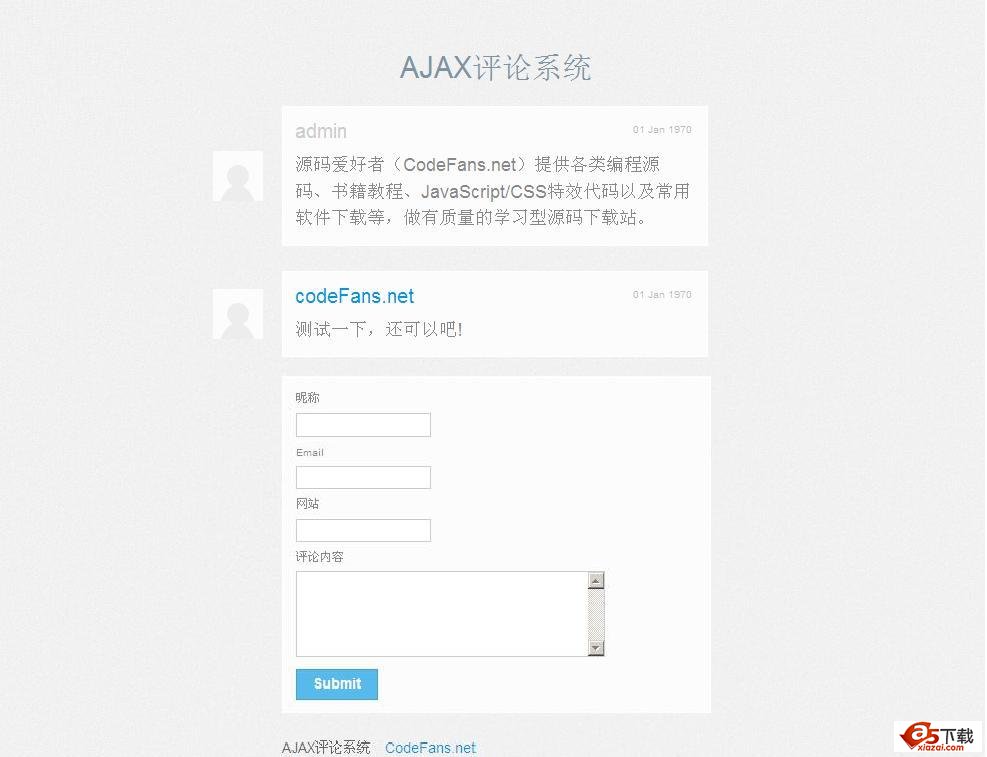
Task: Click the admin comment body text
Action: point(493,191)
